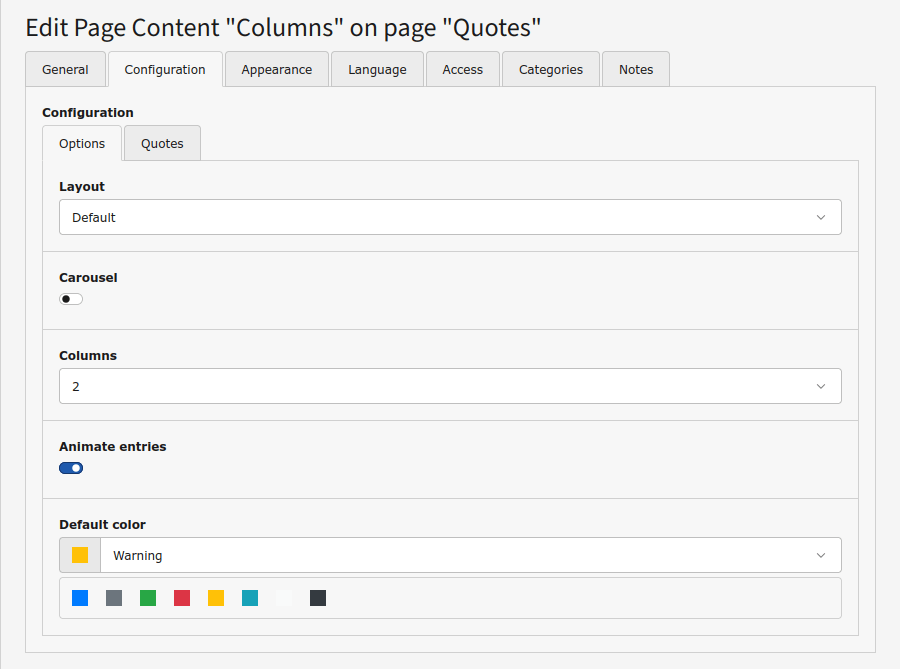Select the dark charcoal color swatch
This screenshot has height=669, width=900.
(x=318, y=598)
